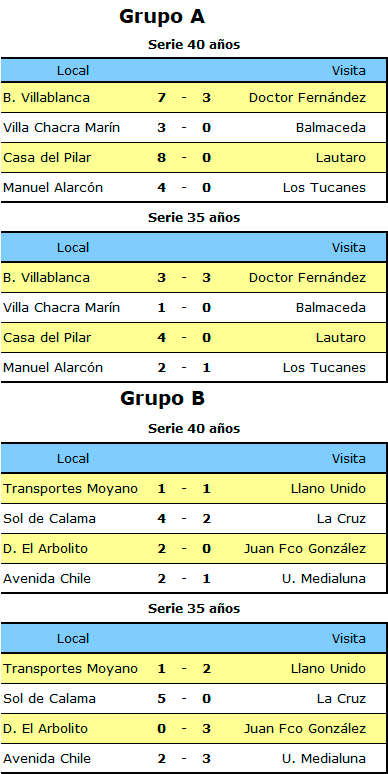Select Villa Chacra Marín in Serie 35 table
The width and height of the screenshot is (388, 774).
[61, 308]
